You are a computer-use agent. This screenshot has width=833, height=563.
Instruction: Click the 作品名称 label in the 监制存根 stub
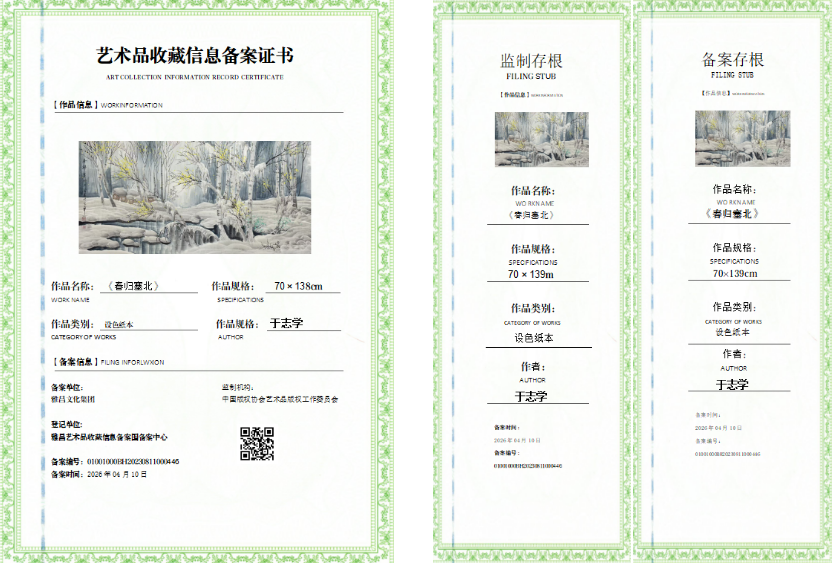(533, 191)
